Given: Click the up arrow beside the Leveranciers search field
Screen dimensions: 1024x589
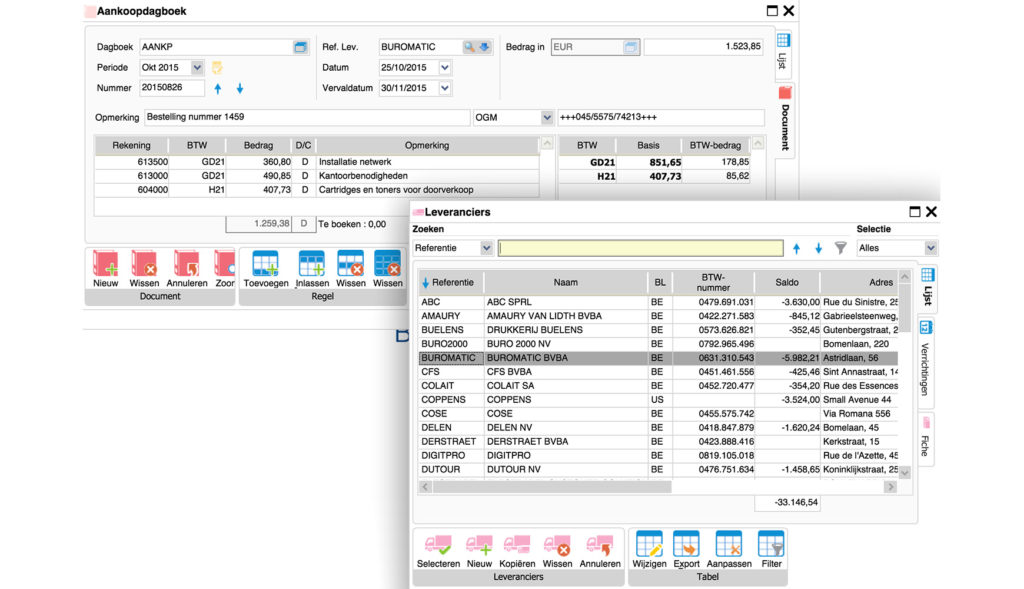Looking at the screenshot, I should pyautogui.click(x=796, y=248).
